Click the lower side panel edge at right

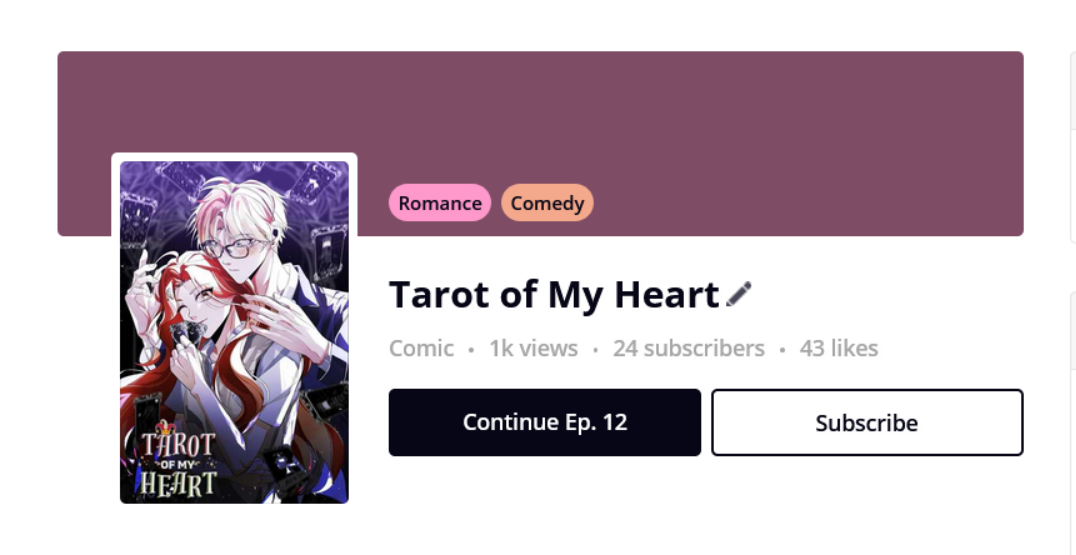coord(1073,422)
